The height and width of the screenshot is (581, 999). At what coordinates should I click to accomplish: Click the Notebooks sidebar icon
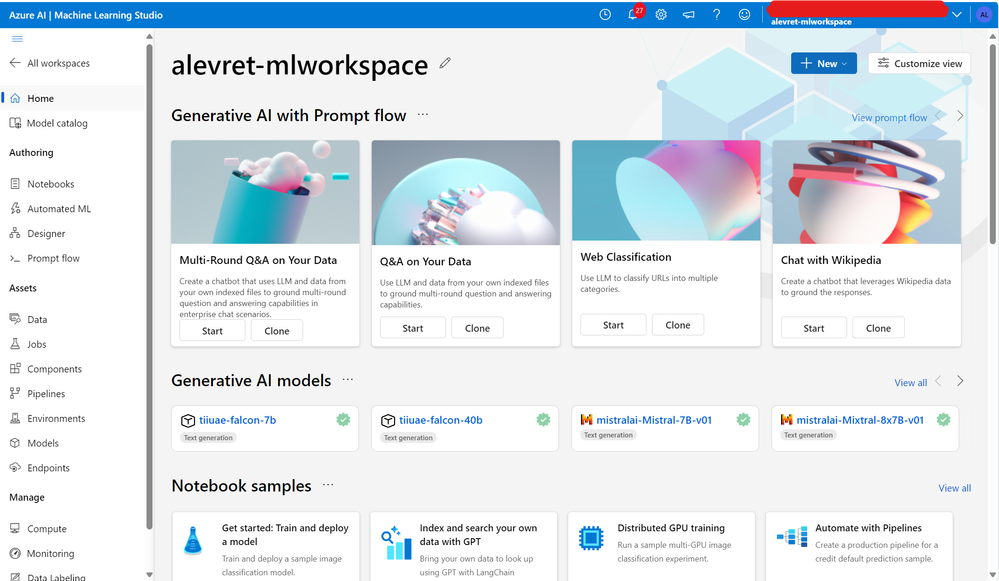(x=15, y=183)
